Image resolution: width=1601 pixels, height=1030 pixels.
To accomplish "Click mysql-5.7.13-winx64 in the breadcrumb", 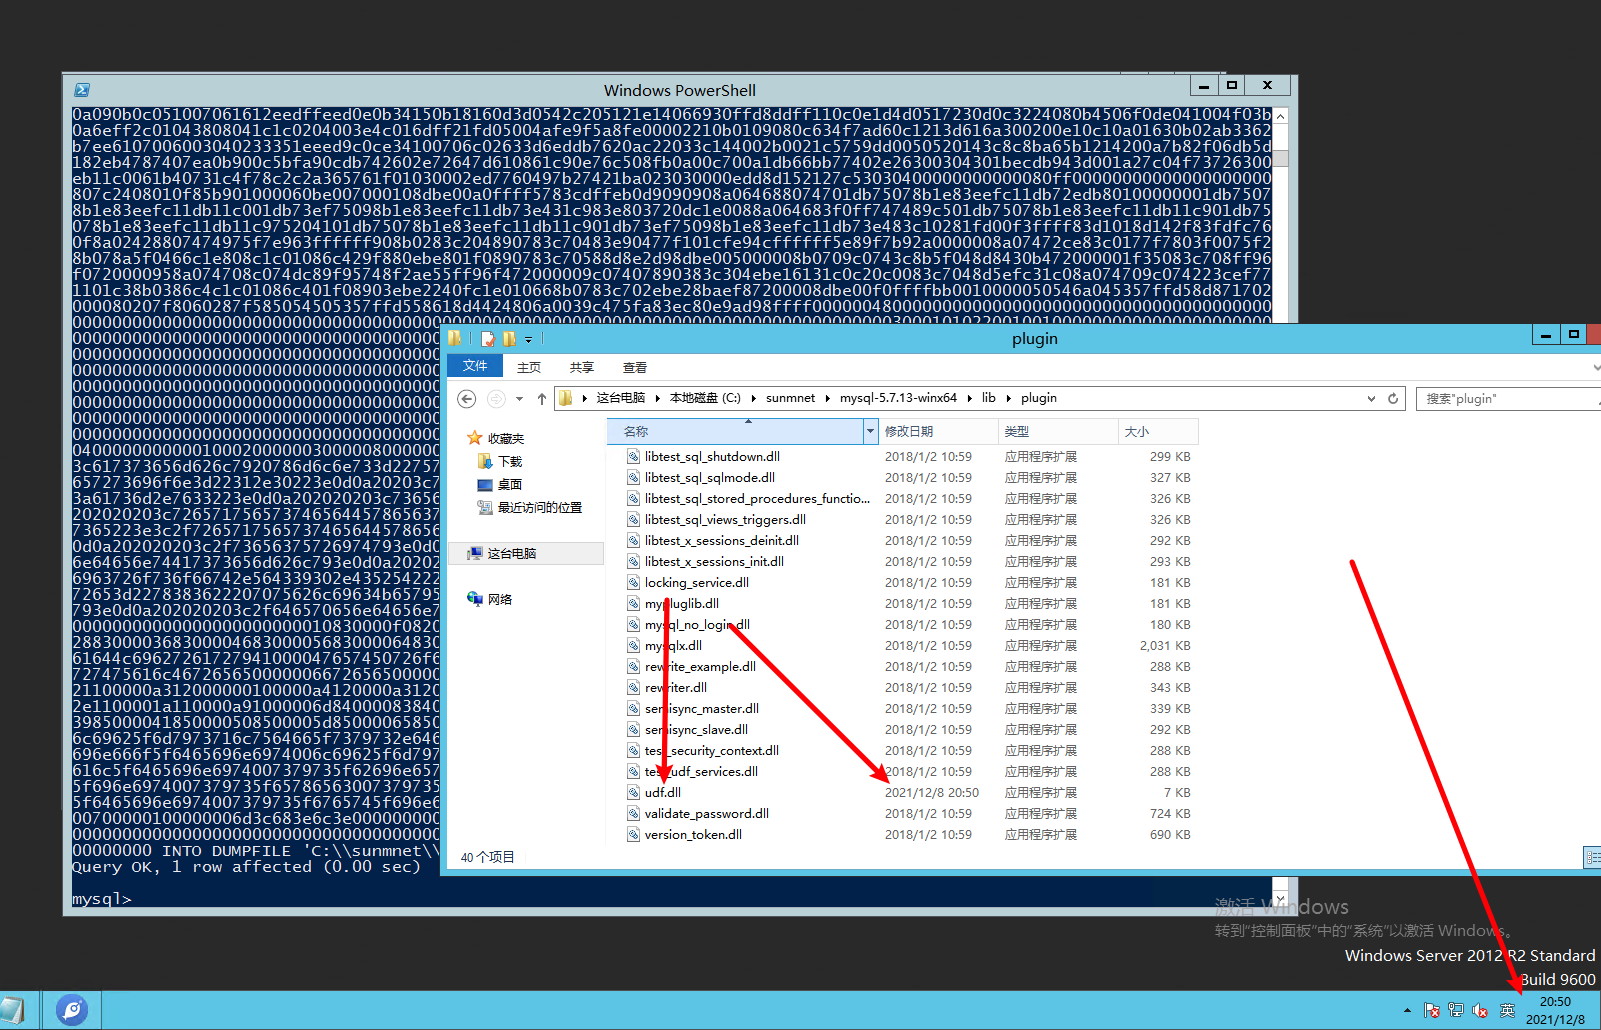I will 898,398.
